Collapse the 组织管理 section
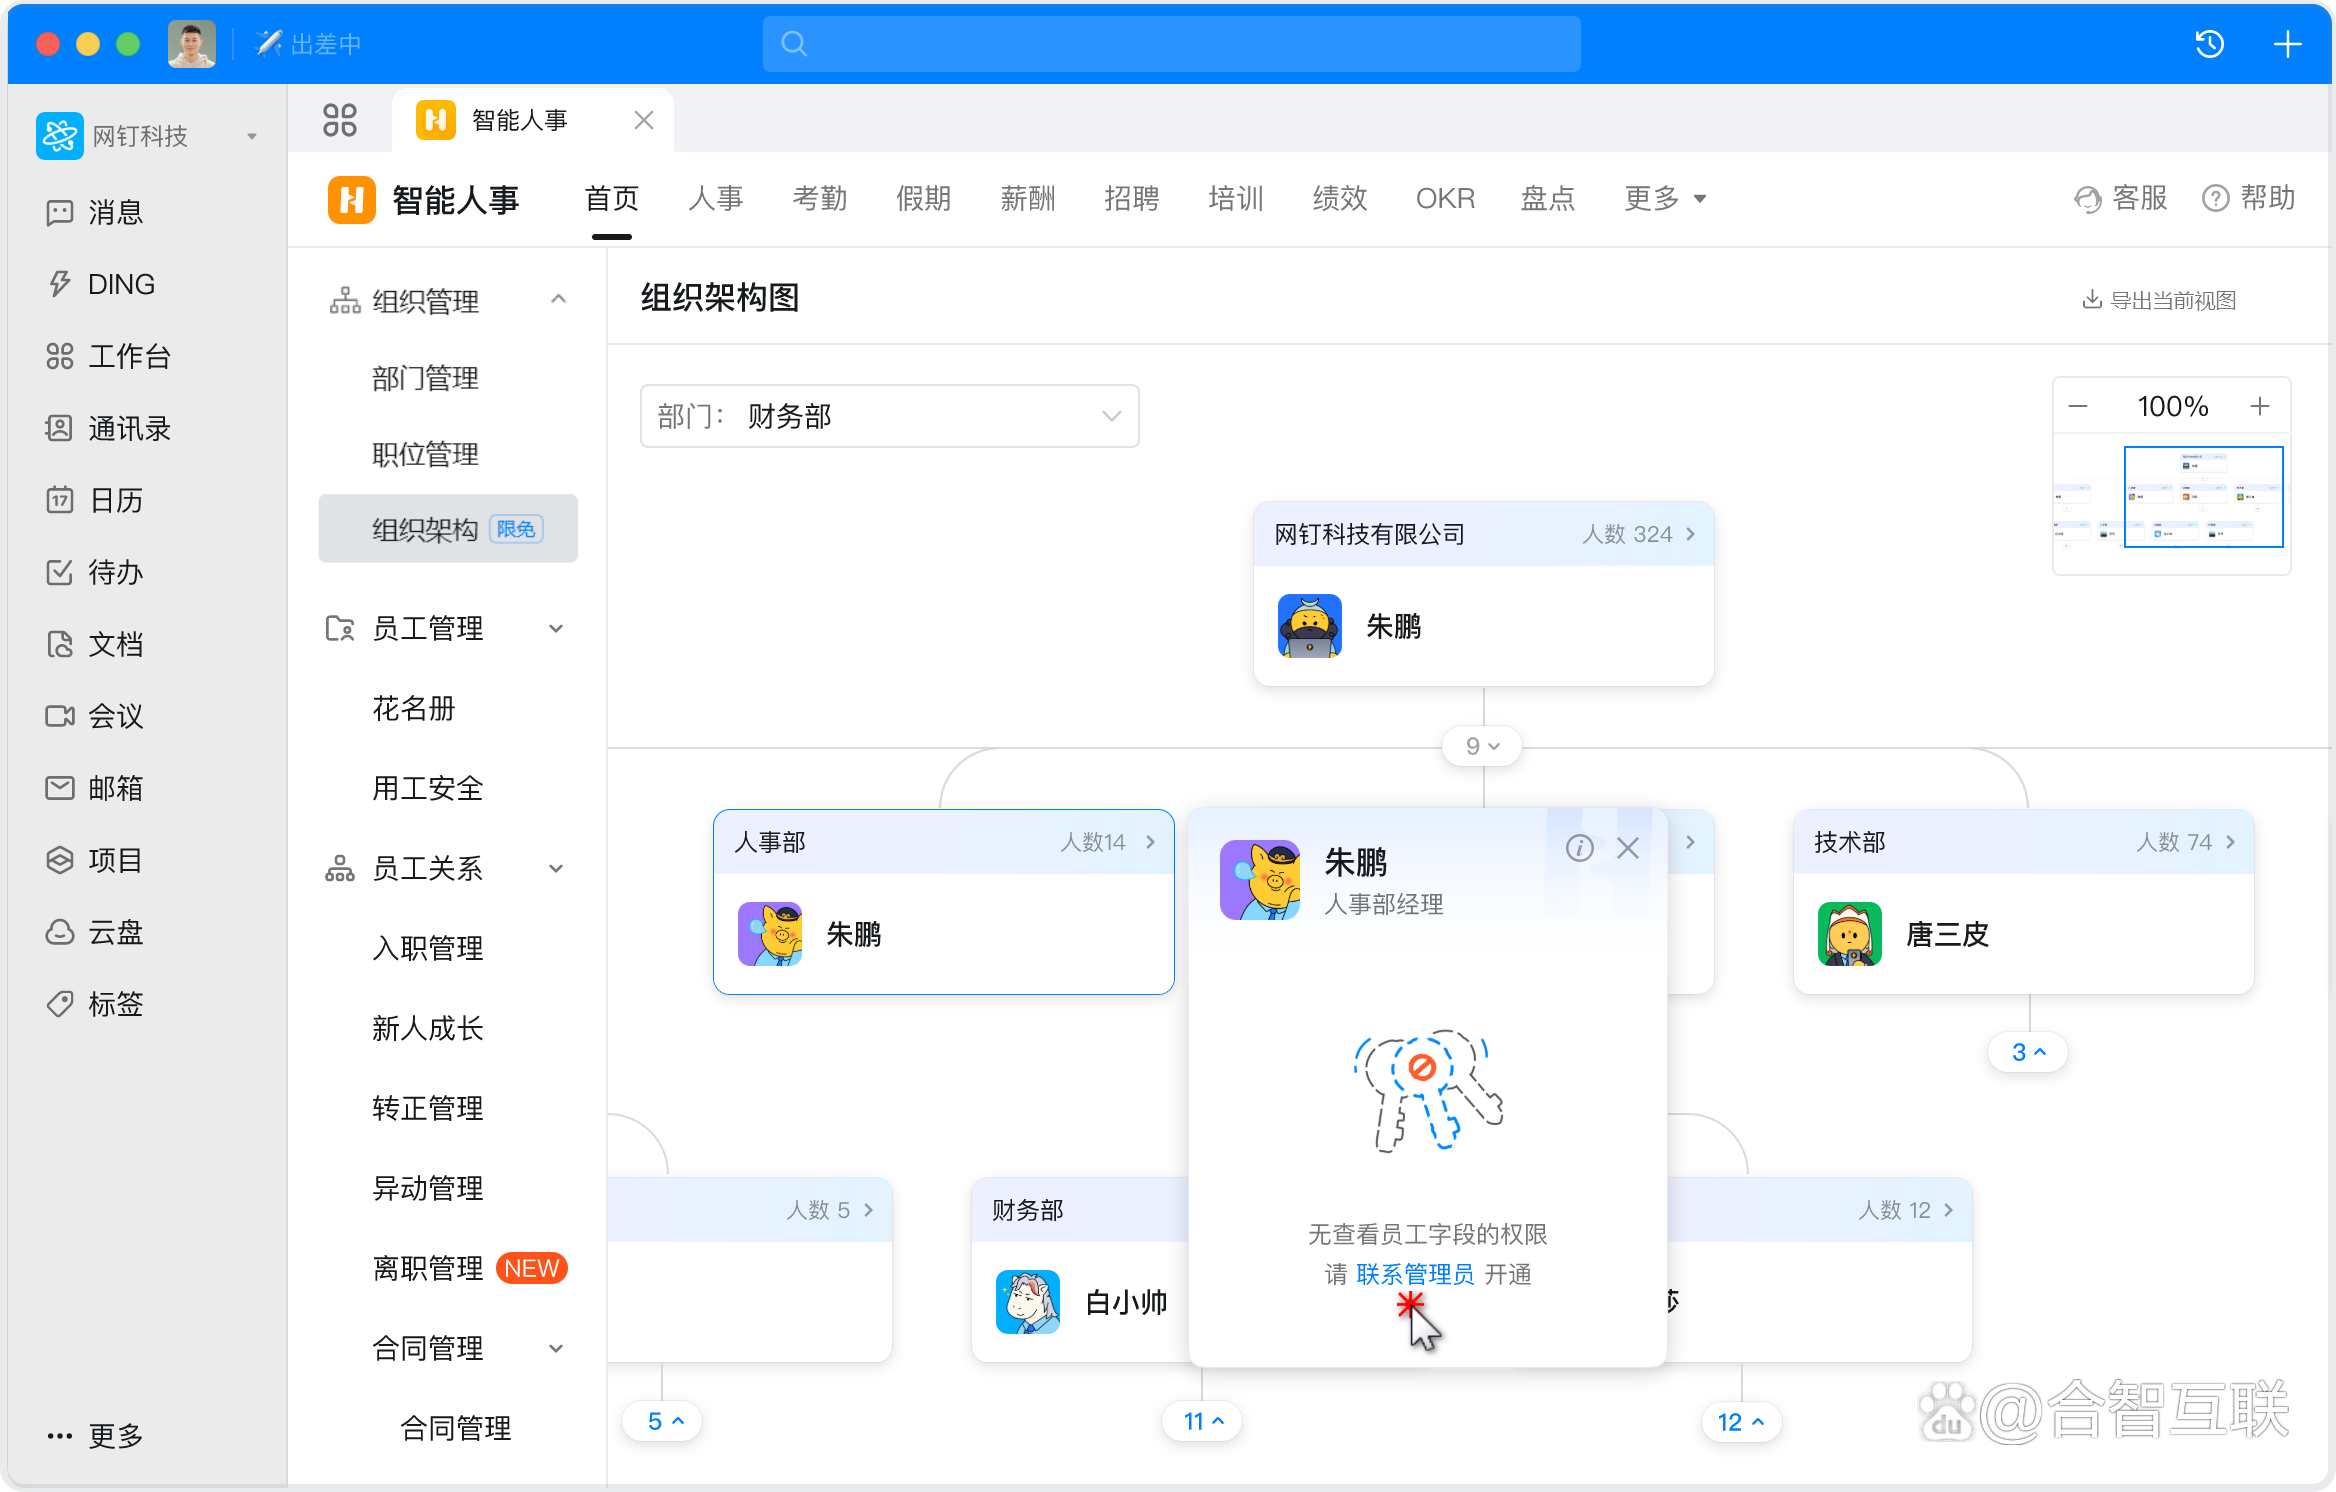Screen dimensions: 2336x1492 558,300
